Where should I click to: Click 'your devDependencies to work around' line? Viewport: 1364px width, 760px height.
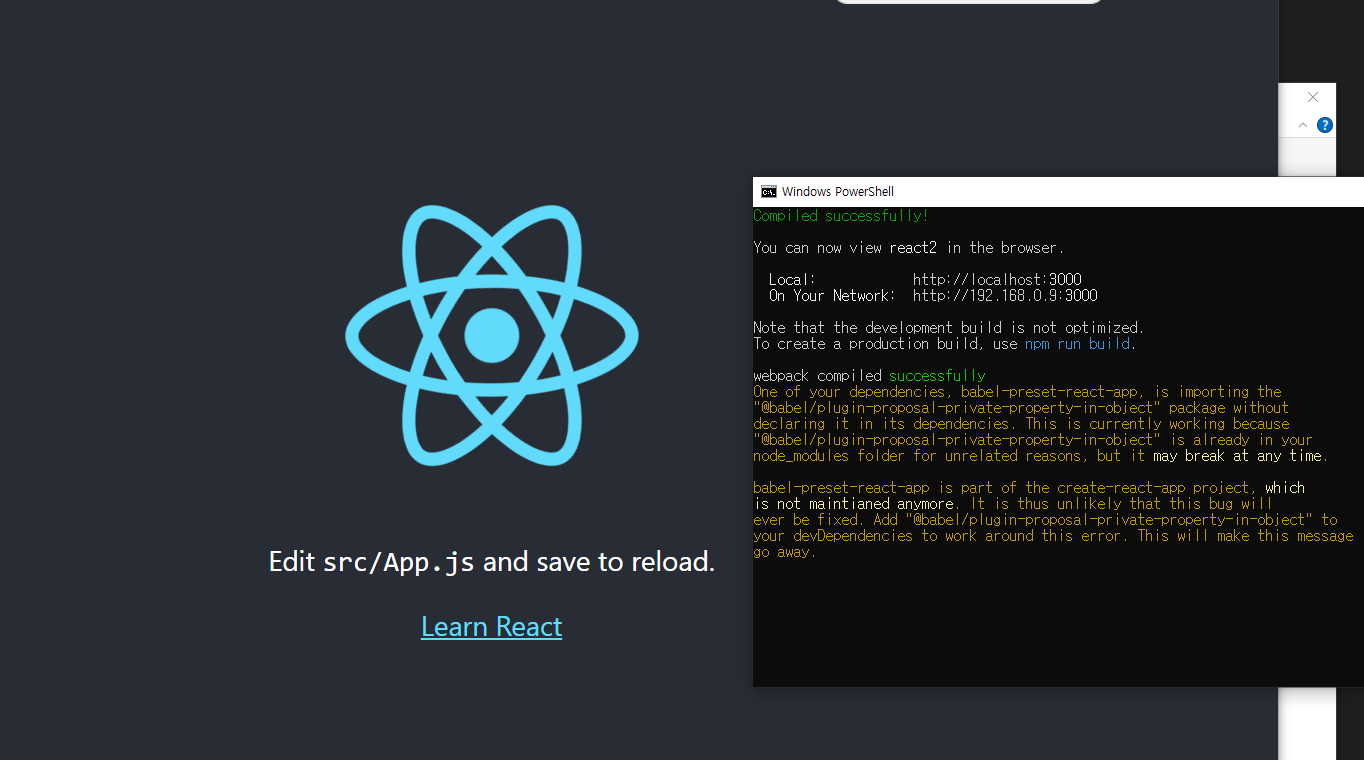tap(1053, 536)
